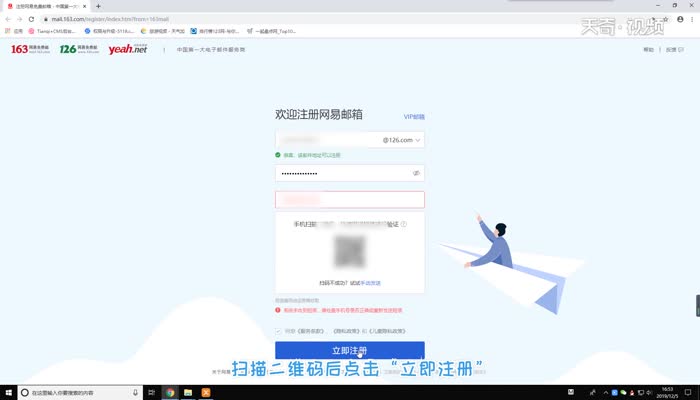This screenshot has width=700, height=400.
Task: Open the orange app in the taskbar
Action: [206, 392]
